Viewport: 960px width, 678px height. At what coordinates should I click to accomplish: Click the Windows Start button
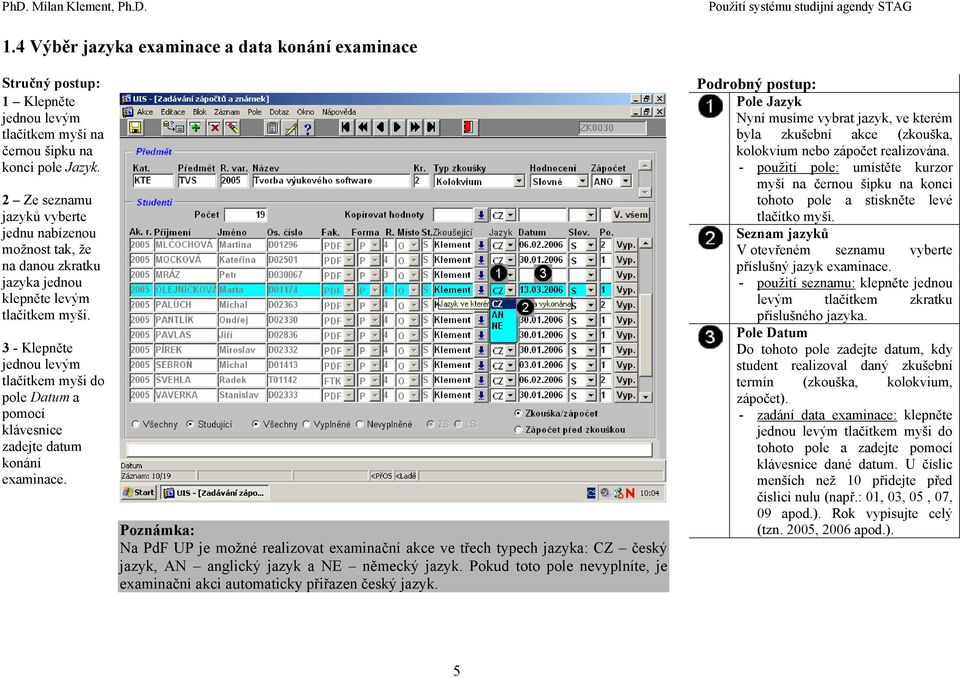(x=139, y=492)
